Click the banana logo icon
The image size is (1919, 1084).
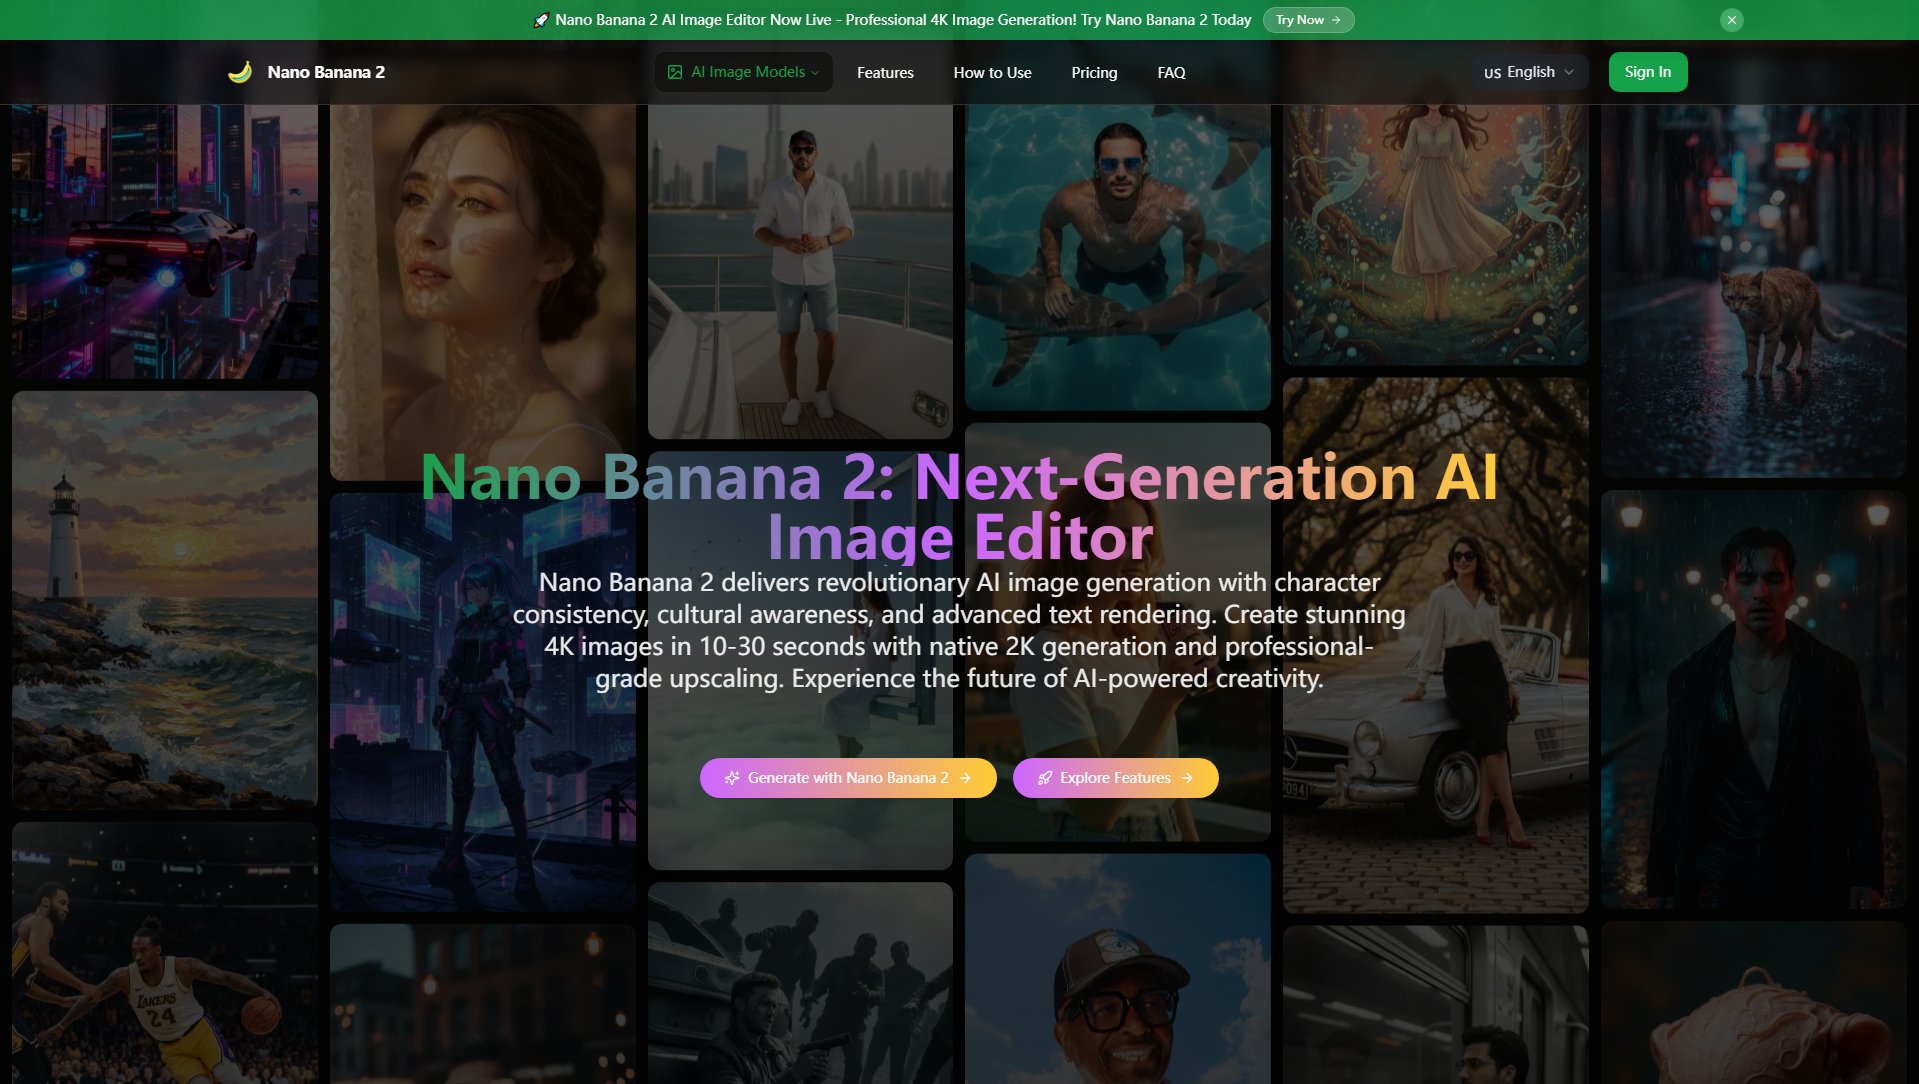tap(240, 71)
